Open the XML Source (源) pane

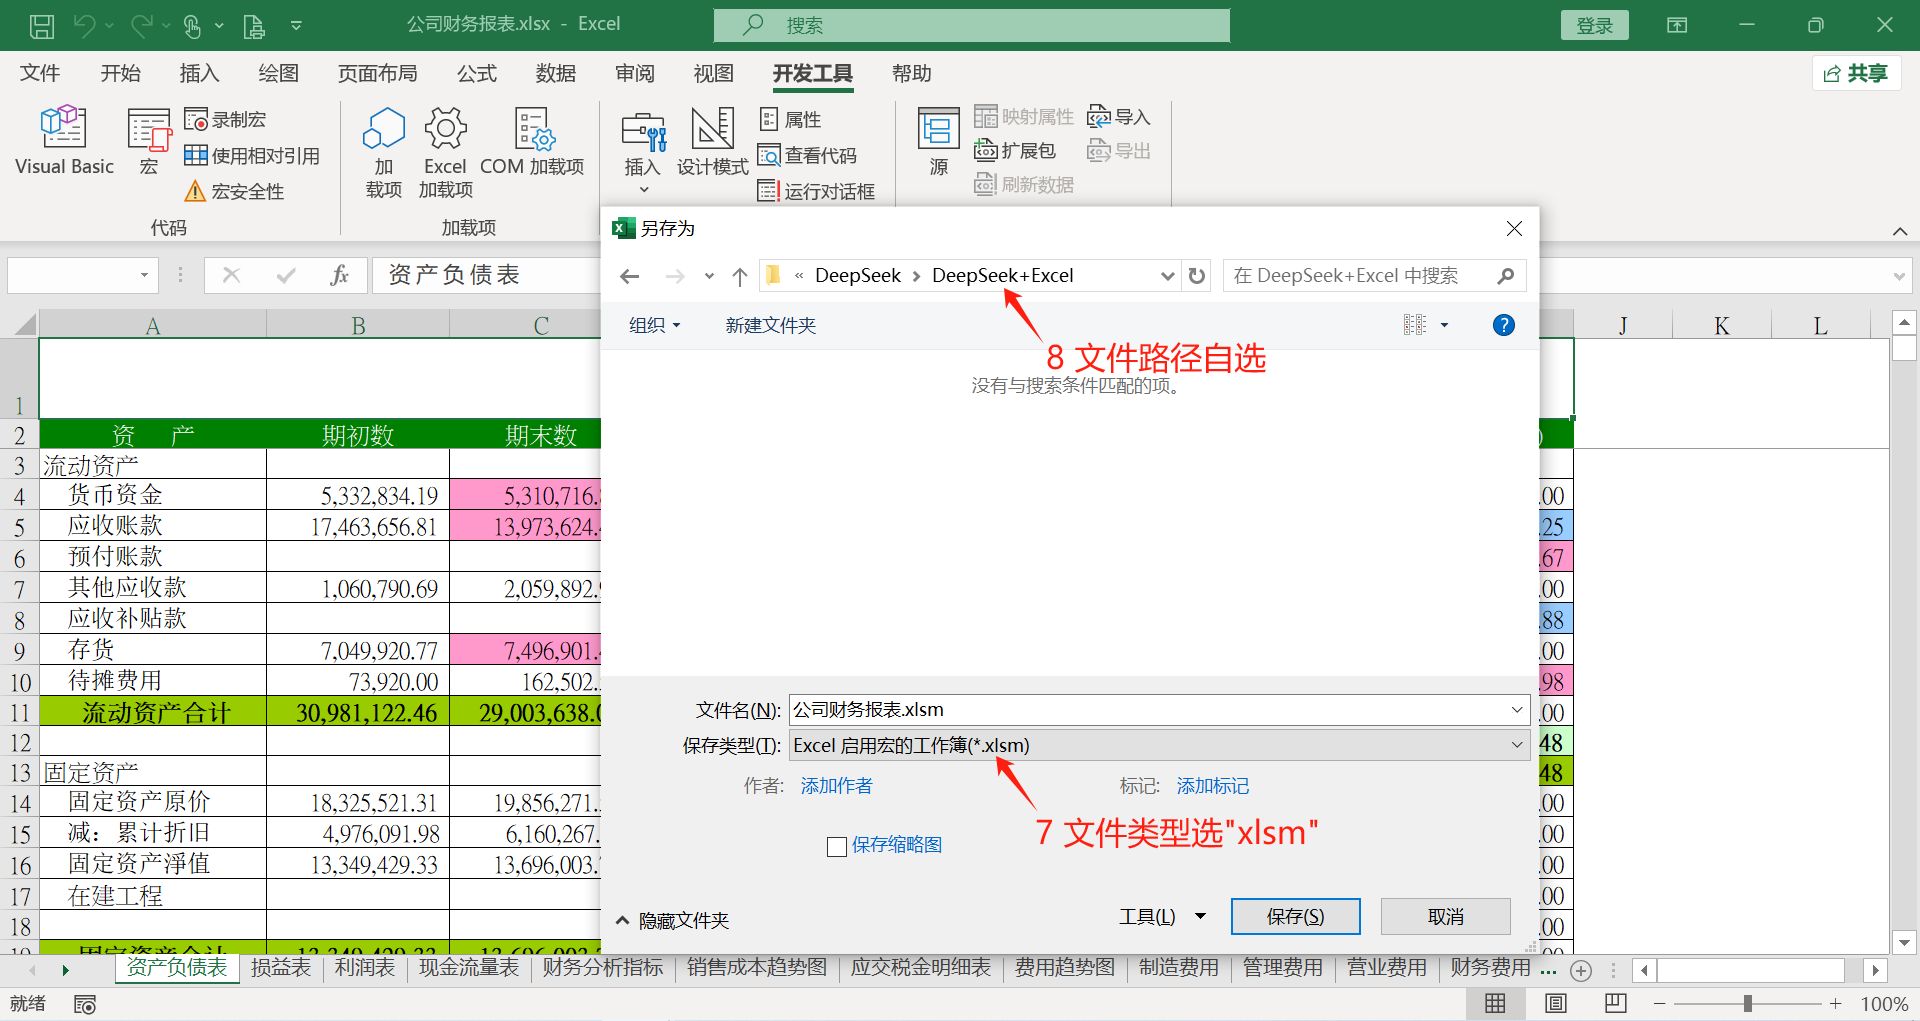pyautogui.click(x=939, y=141)
